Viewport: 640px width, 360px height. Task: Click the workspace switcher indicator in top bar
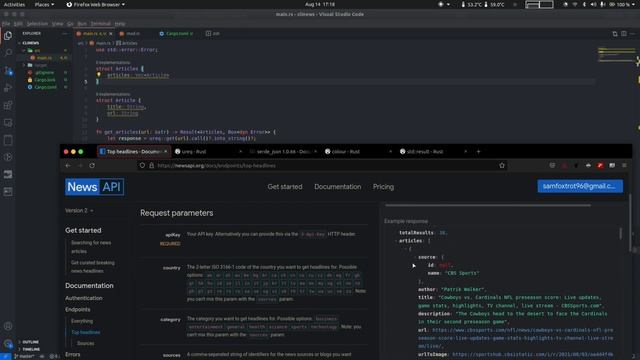tap(539, 4)
